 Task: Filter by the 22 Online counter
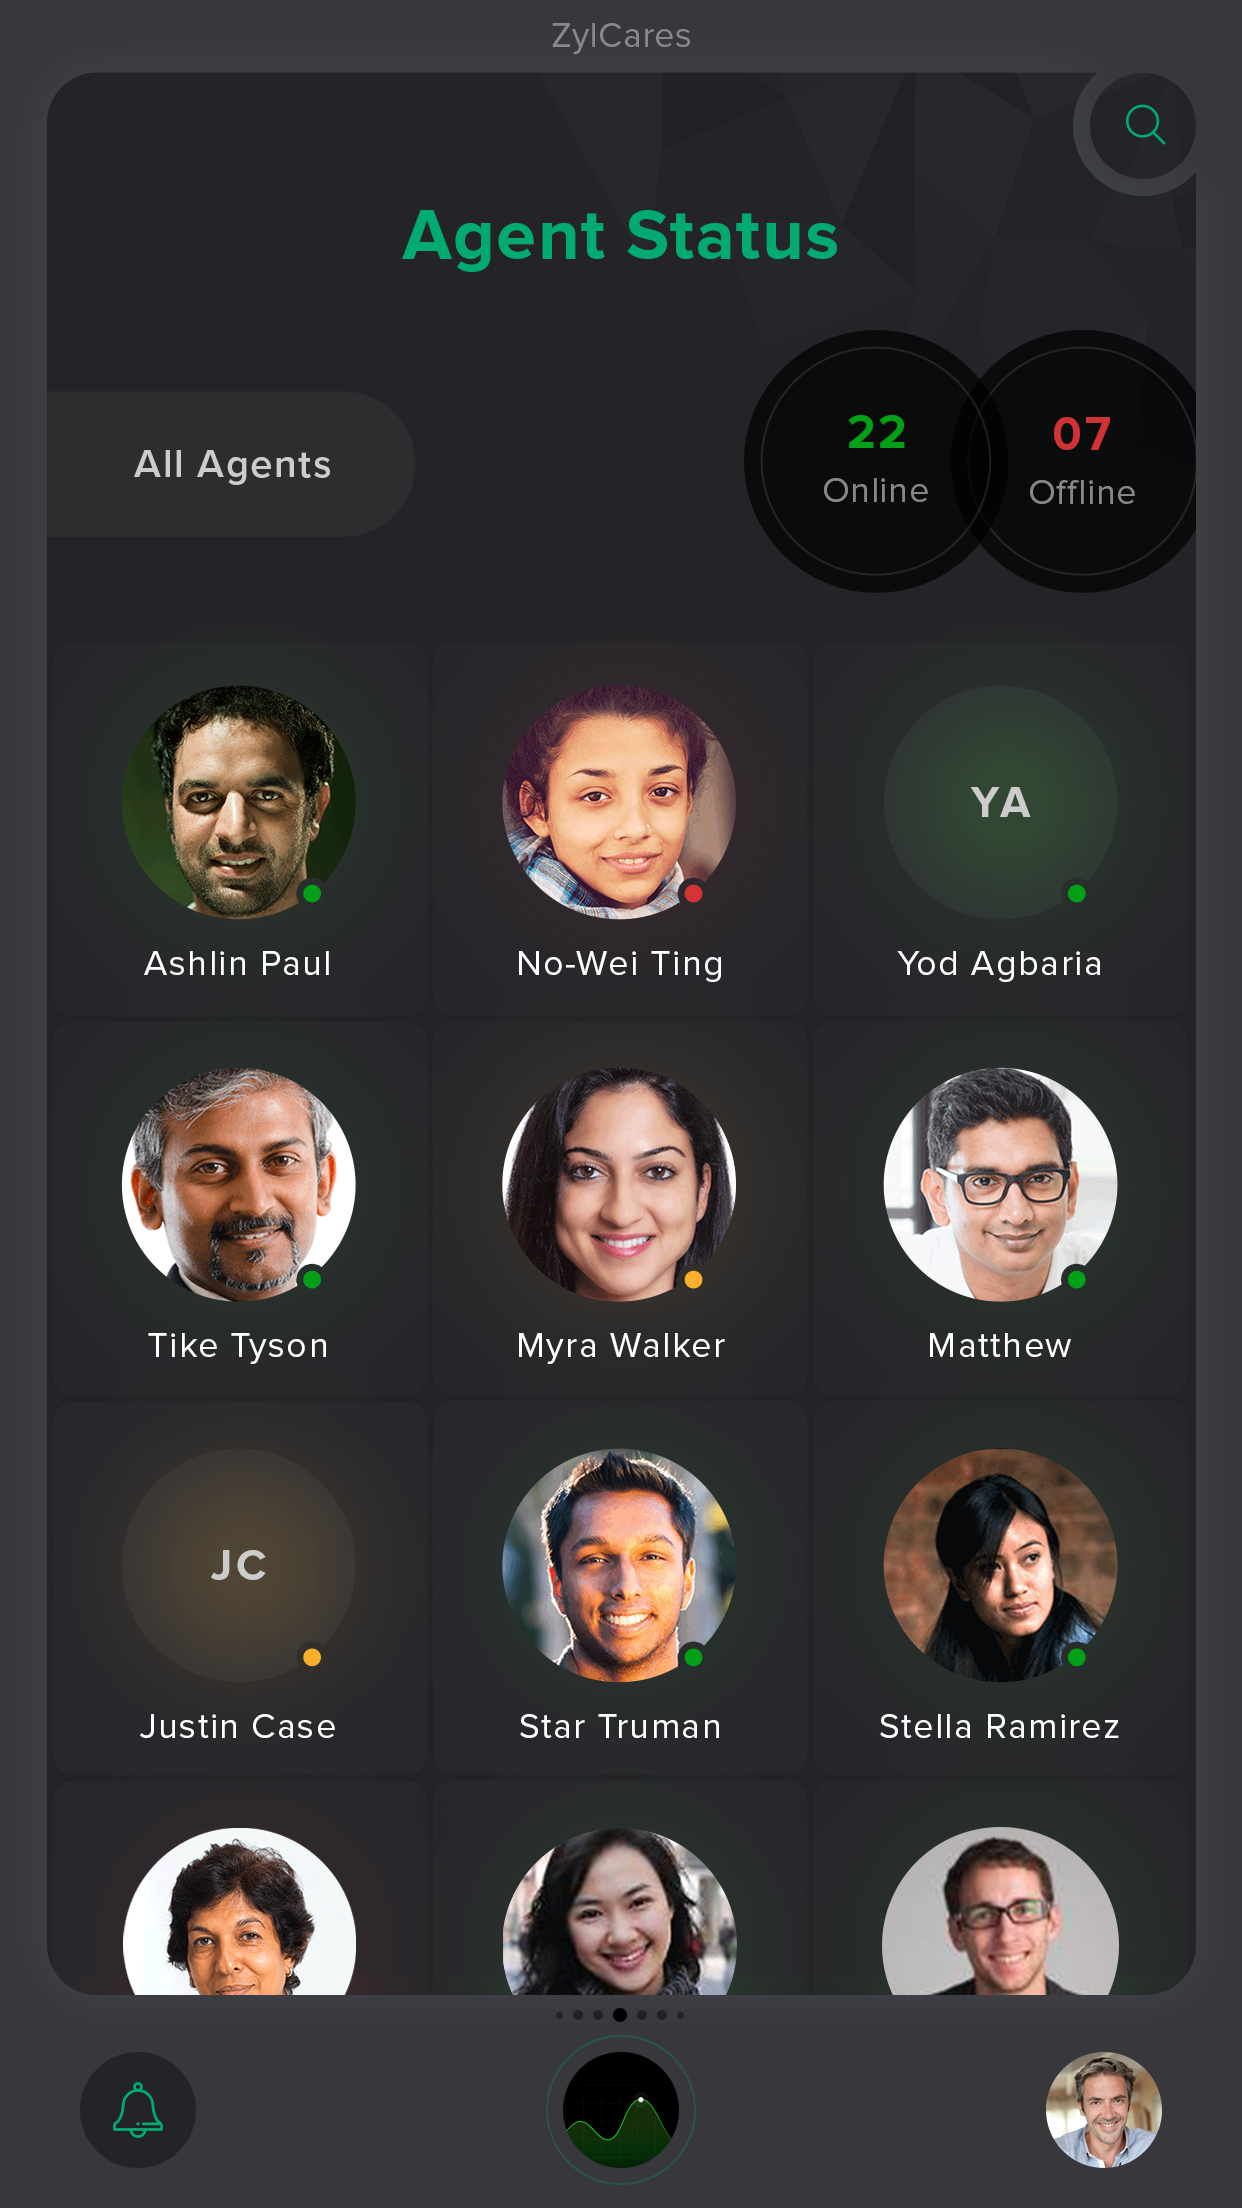(x=876, y=461)
